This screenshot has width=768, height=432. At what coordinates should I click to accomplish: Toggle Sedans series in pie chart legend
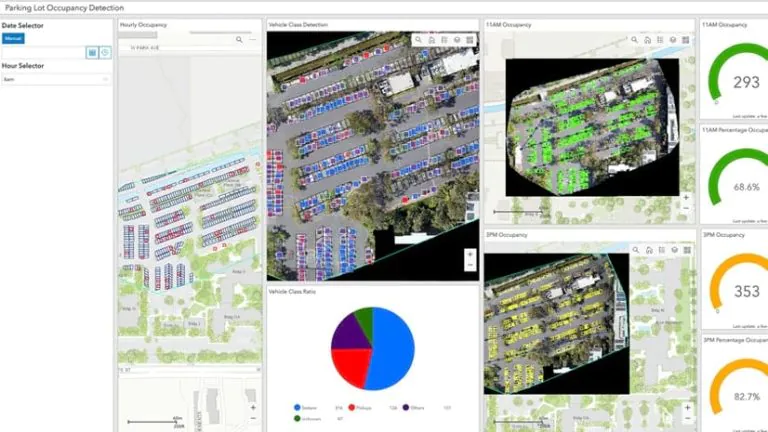[297, 407]
